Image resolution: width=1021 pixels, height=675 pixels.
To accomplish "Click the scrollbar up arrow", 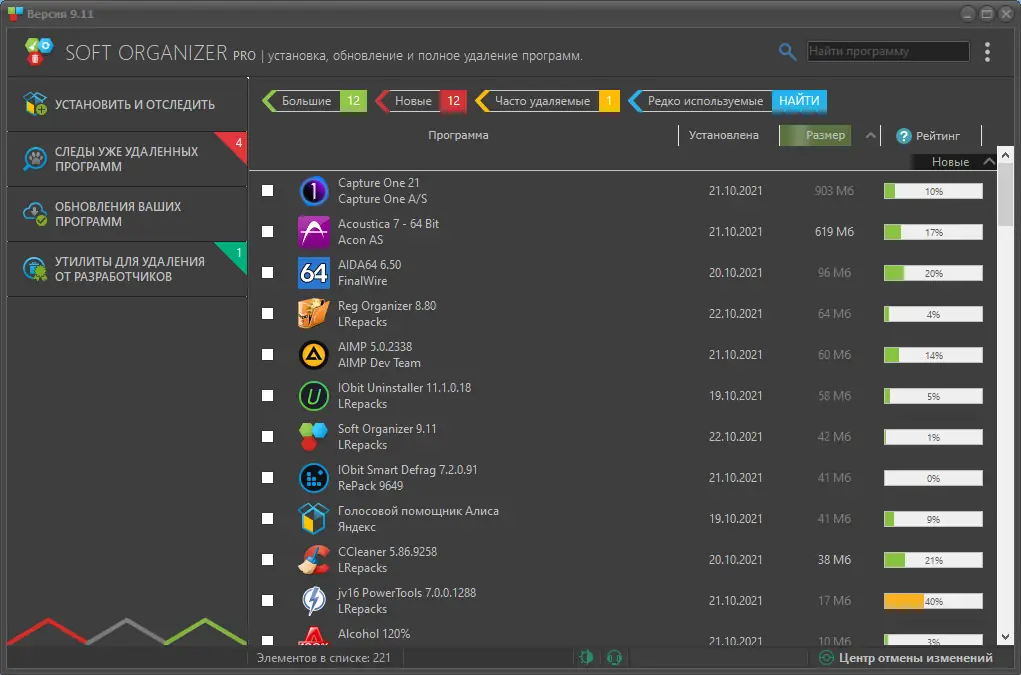I will [1005, 155].
